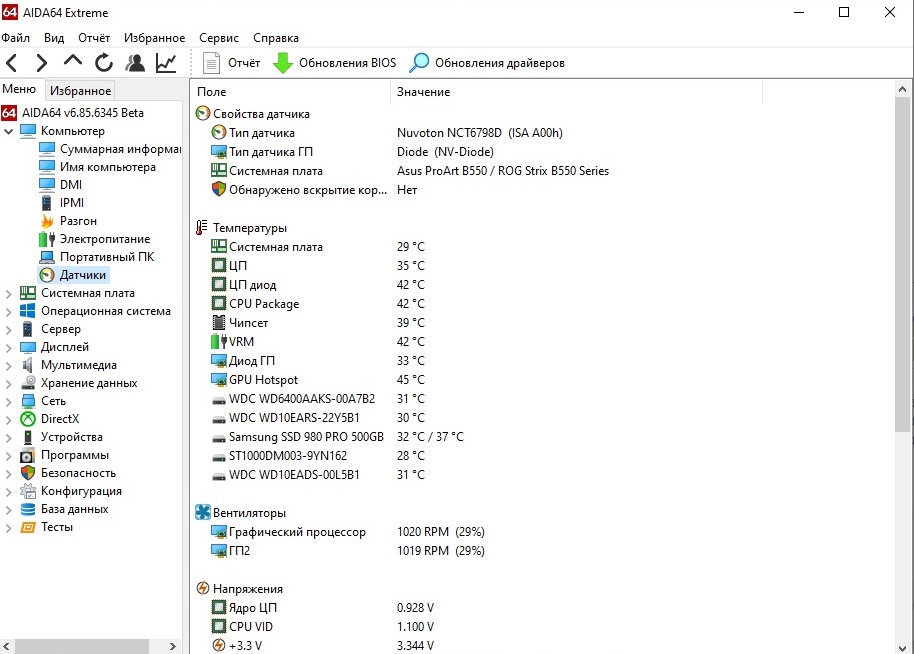The width and height of the screenshot is (914, 654).
Task: Go up one level with the up arrow icon
Action: point(73,60)
